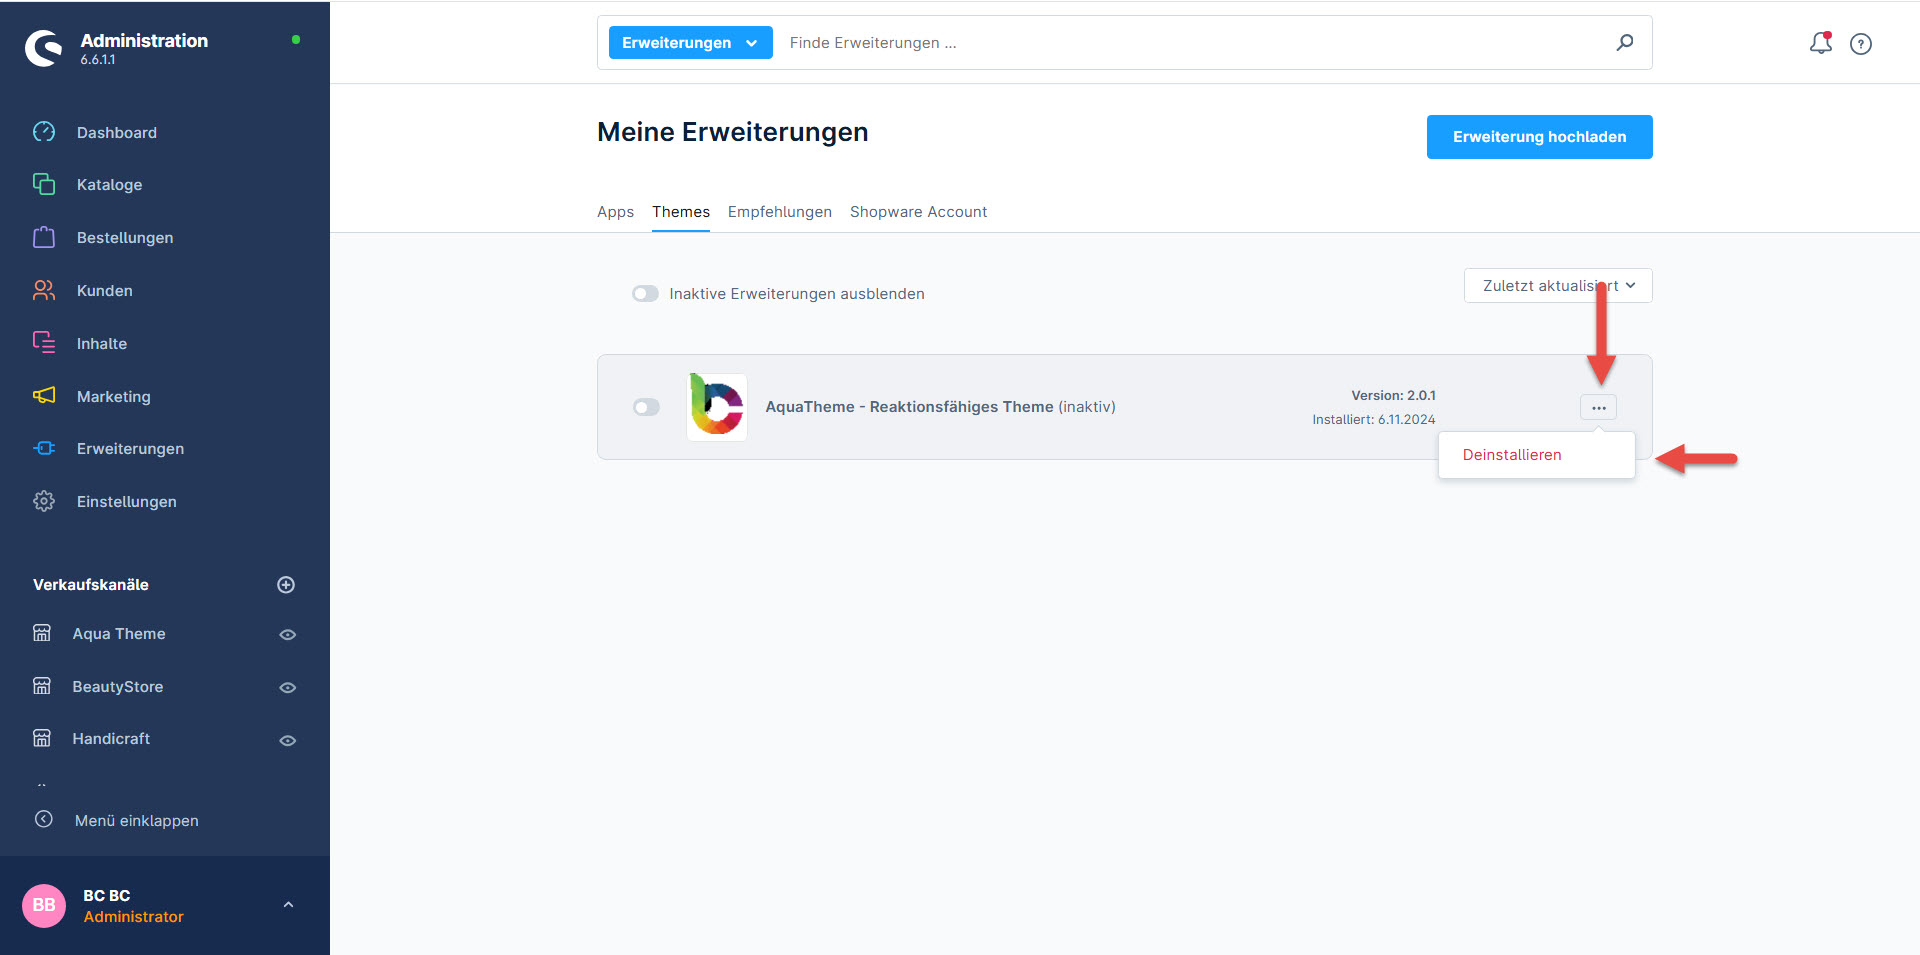Activate the AquaTheme extension toggle
1920x955 pixels.
tap(646, 407)
